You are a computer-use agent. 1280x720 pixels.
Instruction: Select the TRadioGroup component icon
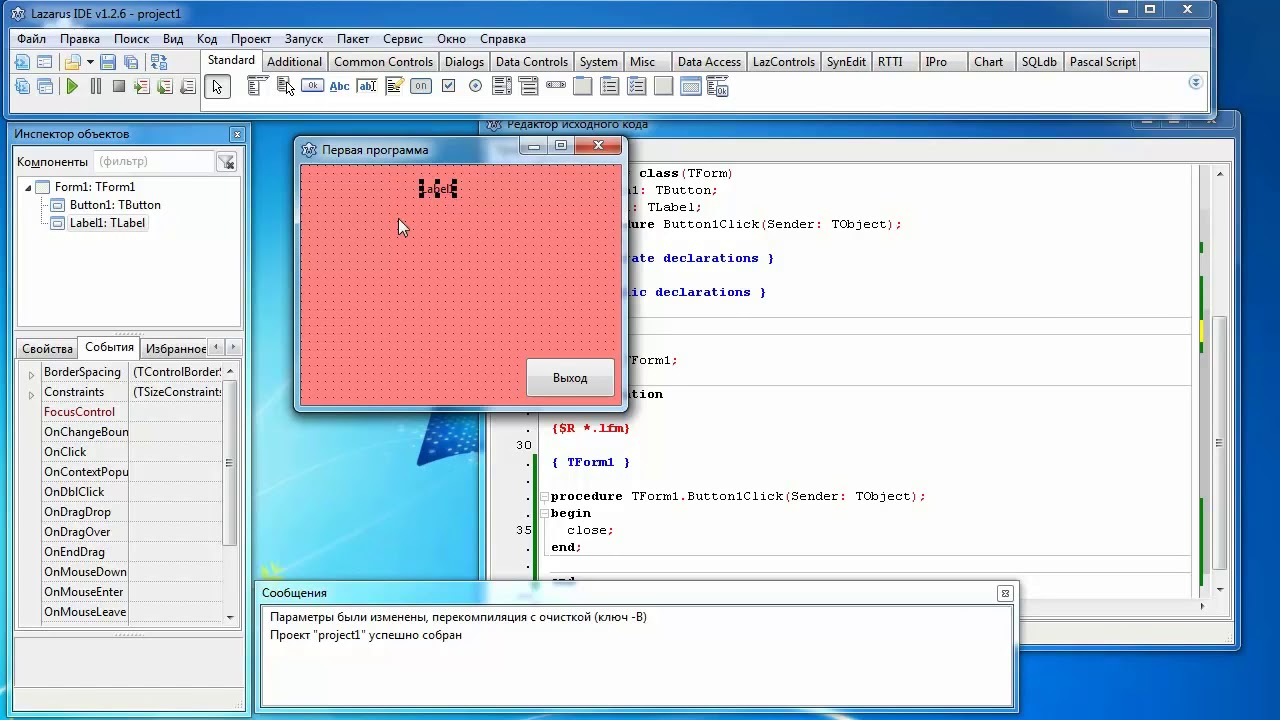[610, 86]
